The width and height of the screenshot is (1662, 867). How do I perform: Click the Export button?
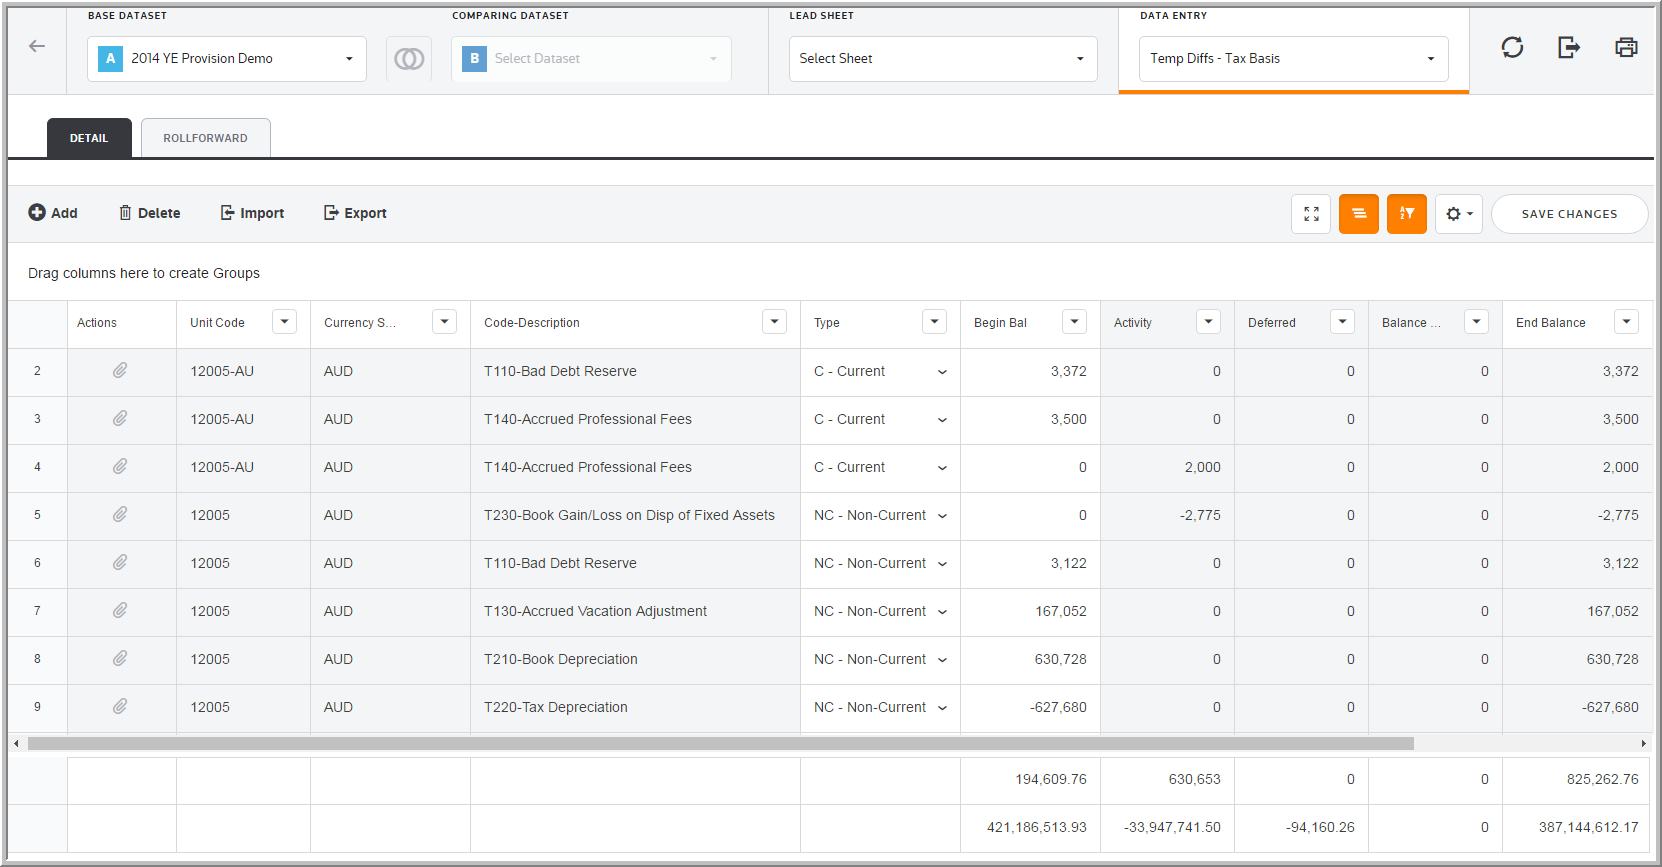click(x=355, y=213)
